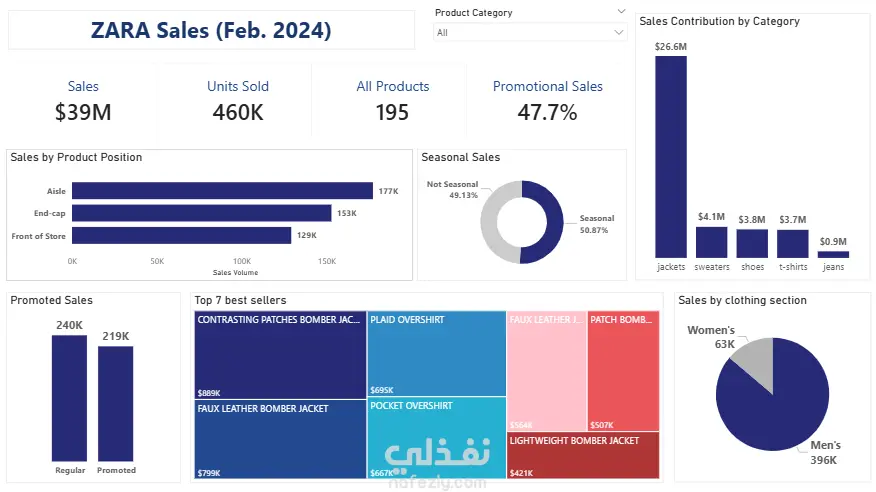Select the jeans bar in category chart
Image resolution: width=876 pixels, height=492 pixels.
[x=832, y=254]
